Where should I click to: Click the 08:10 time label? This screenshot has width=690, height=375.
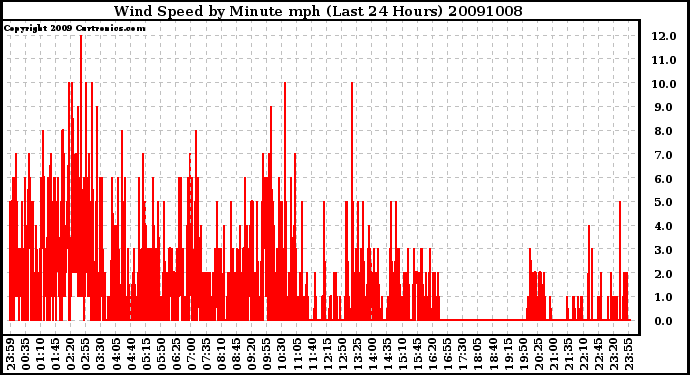[x=221, y=355]
